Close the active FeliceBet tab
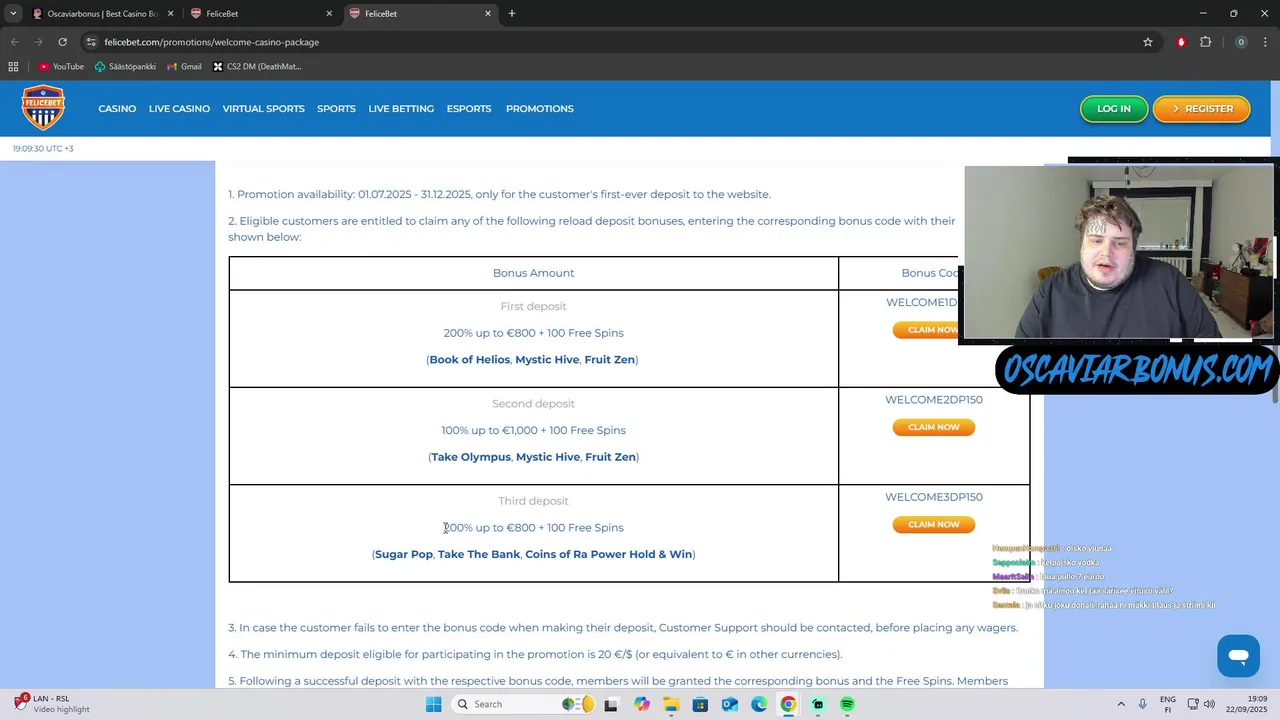Image resolution: width=1280 pixels, height=720 pixels. point(488,14)
